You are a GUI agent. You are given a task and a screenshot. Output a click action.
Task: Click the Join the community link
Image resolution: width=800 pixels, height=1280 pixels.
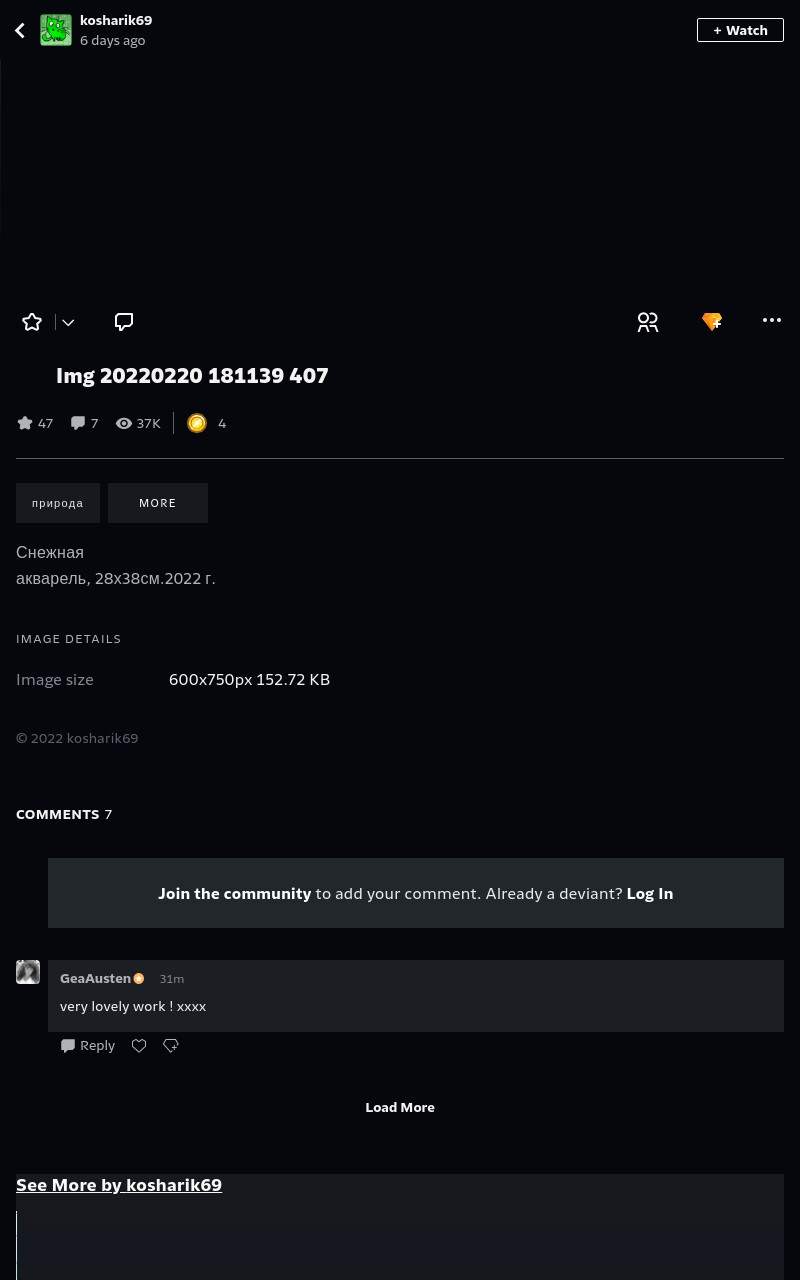tap(235, 893)
